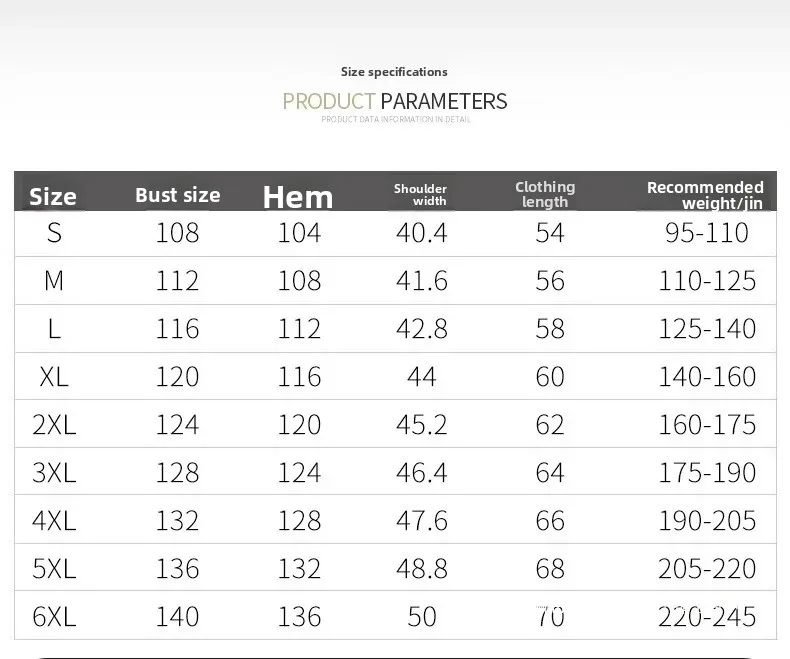The height and width of the screenshot is (659, 790).
Task: Click the "PRODUCT PARAMETERS" heading
Action: 395,101
